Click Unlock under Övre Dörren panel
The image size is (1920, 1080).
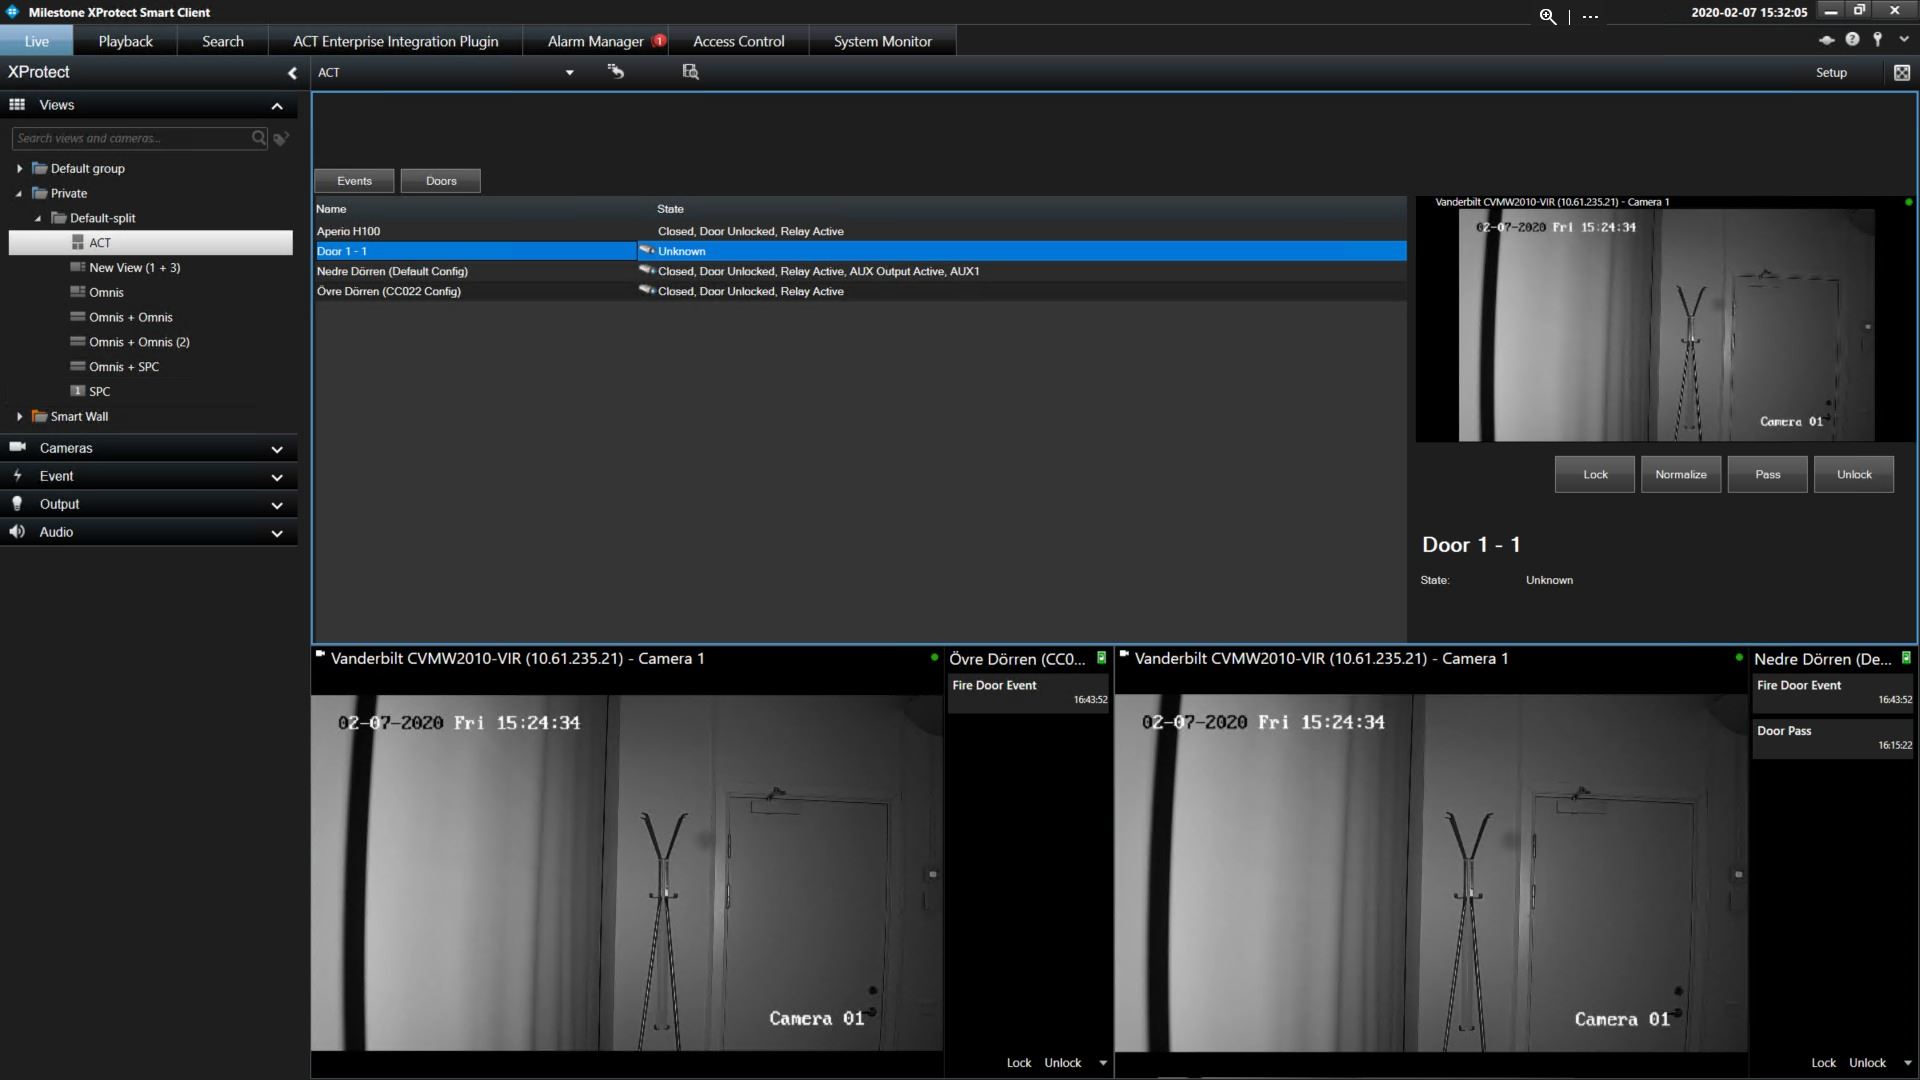click(x=1063, y=1063)
